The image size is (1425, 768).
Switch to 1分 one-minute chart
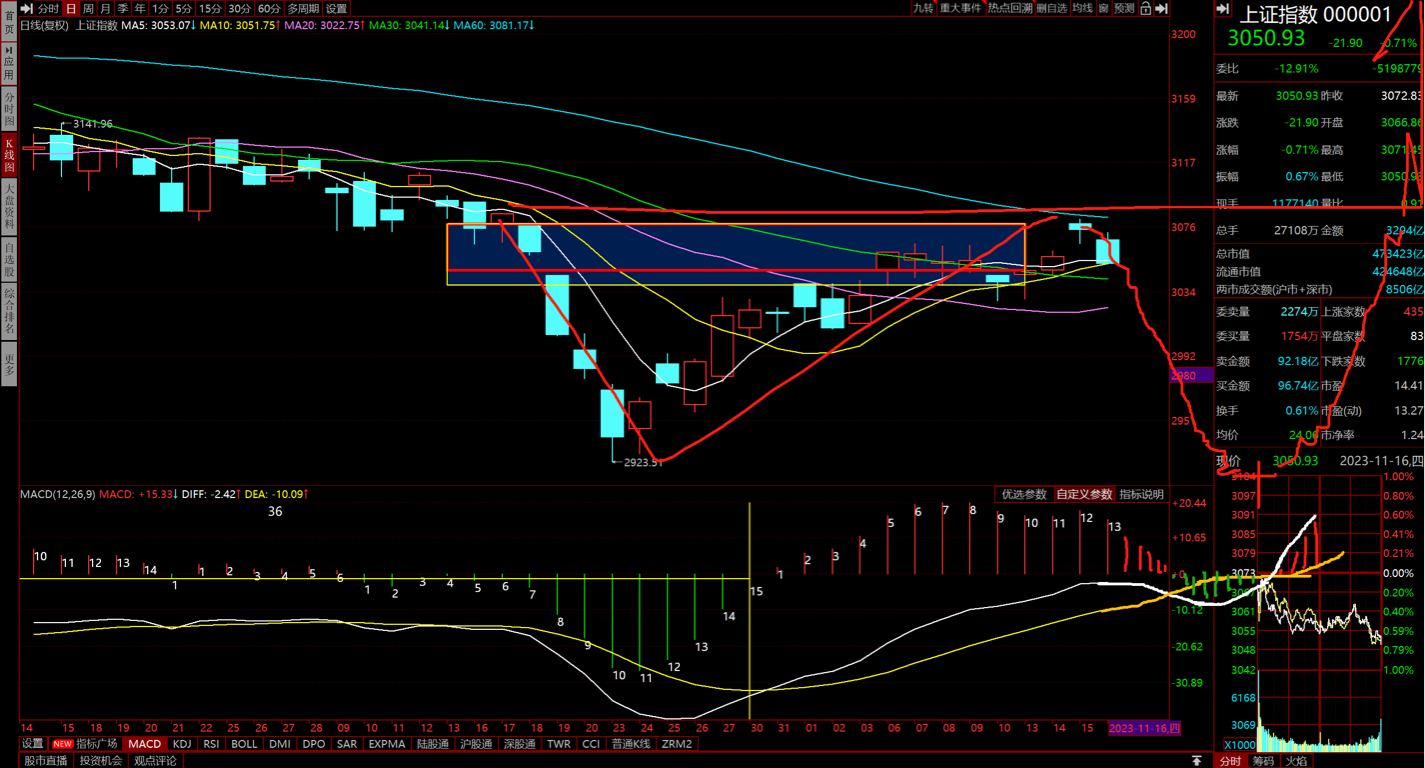(160, 8)
